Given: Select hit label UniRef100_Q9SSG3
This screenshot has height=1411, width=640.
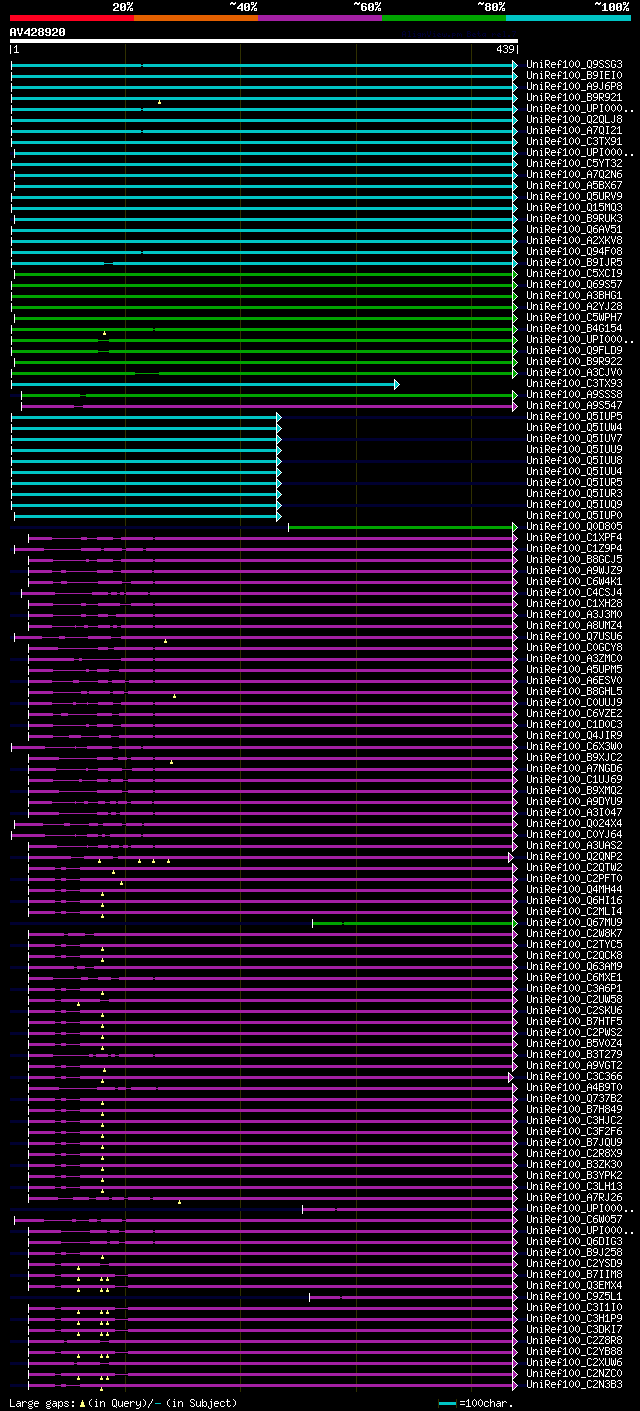Looking at the screenshot, I should coord(574,65).
